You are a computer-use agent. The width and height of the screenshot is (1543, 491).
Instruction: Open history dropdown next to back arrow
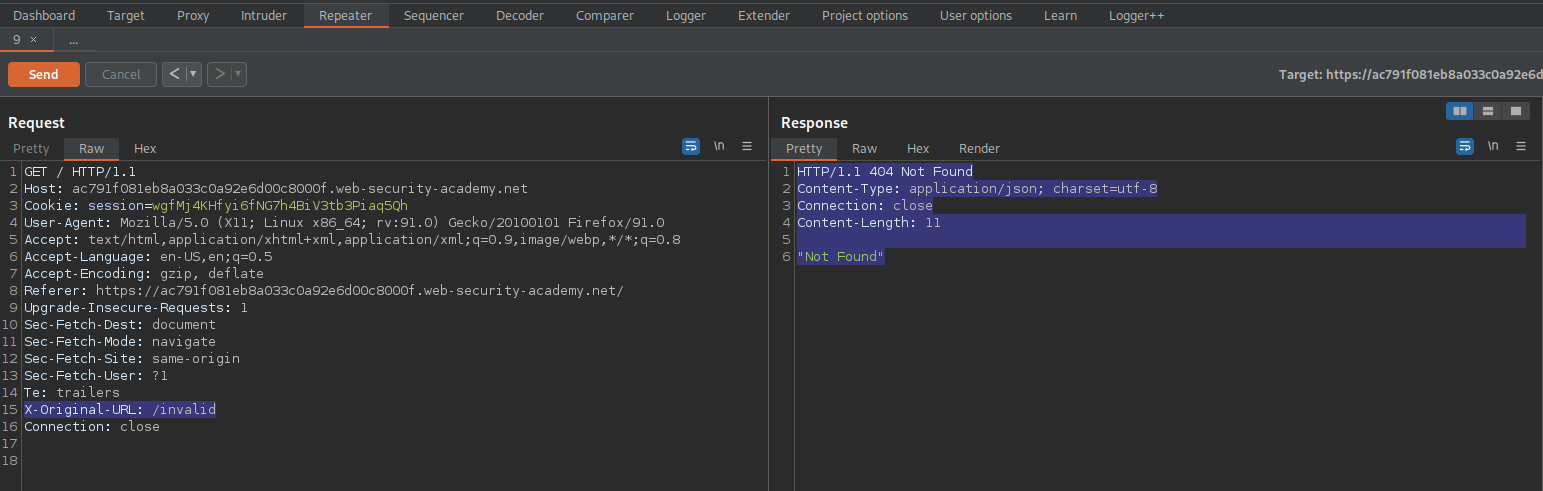pos(194,74)
